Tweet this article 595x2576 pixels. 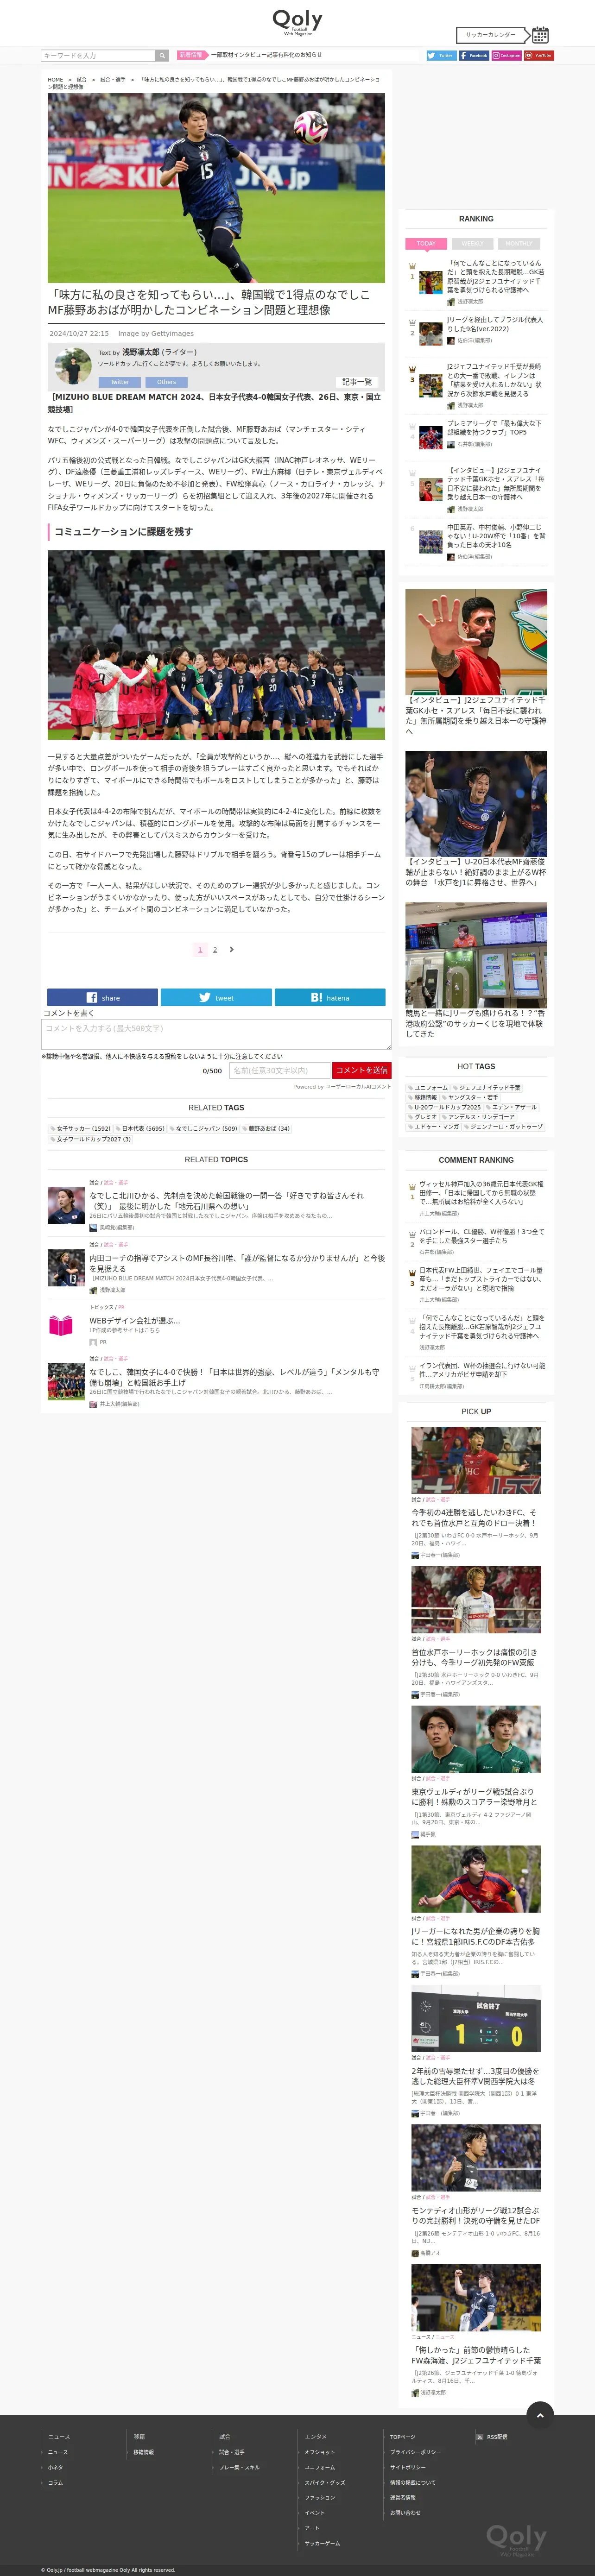tap(216, 997)
